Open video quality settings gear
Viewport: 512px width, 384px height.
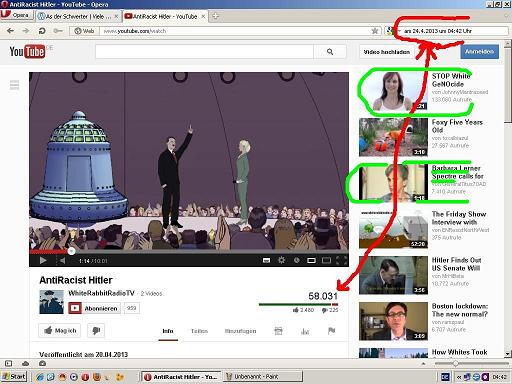pyautogui.click(x=282, y=260)
